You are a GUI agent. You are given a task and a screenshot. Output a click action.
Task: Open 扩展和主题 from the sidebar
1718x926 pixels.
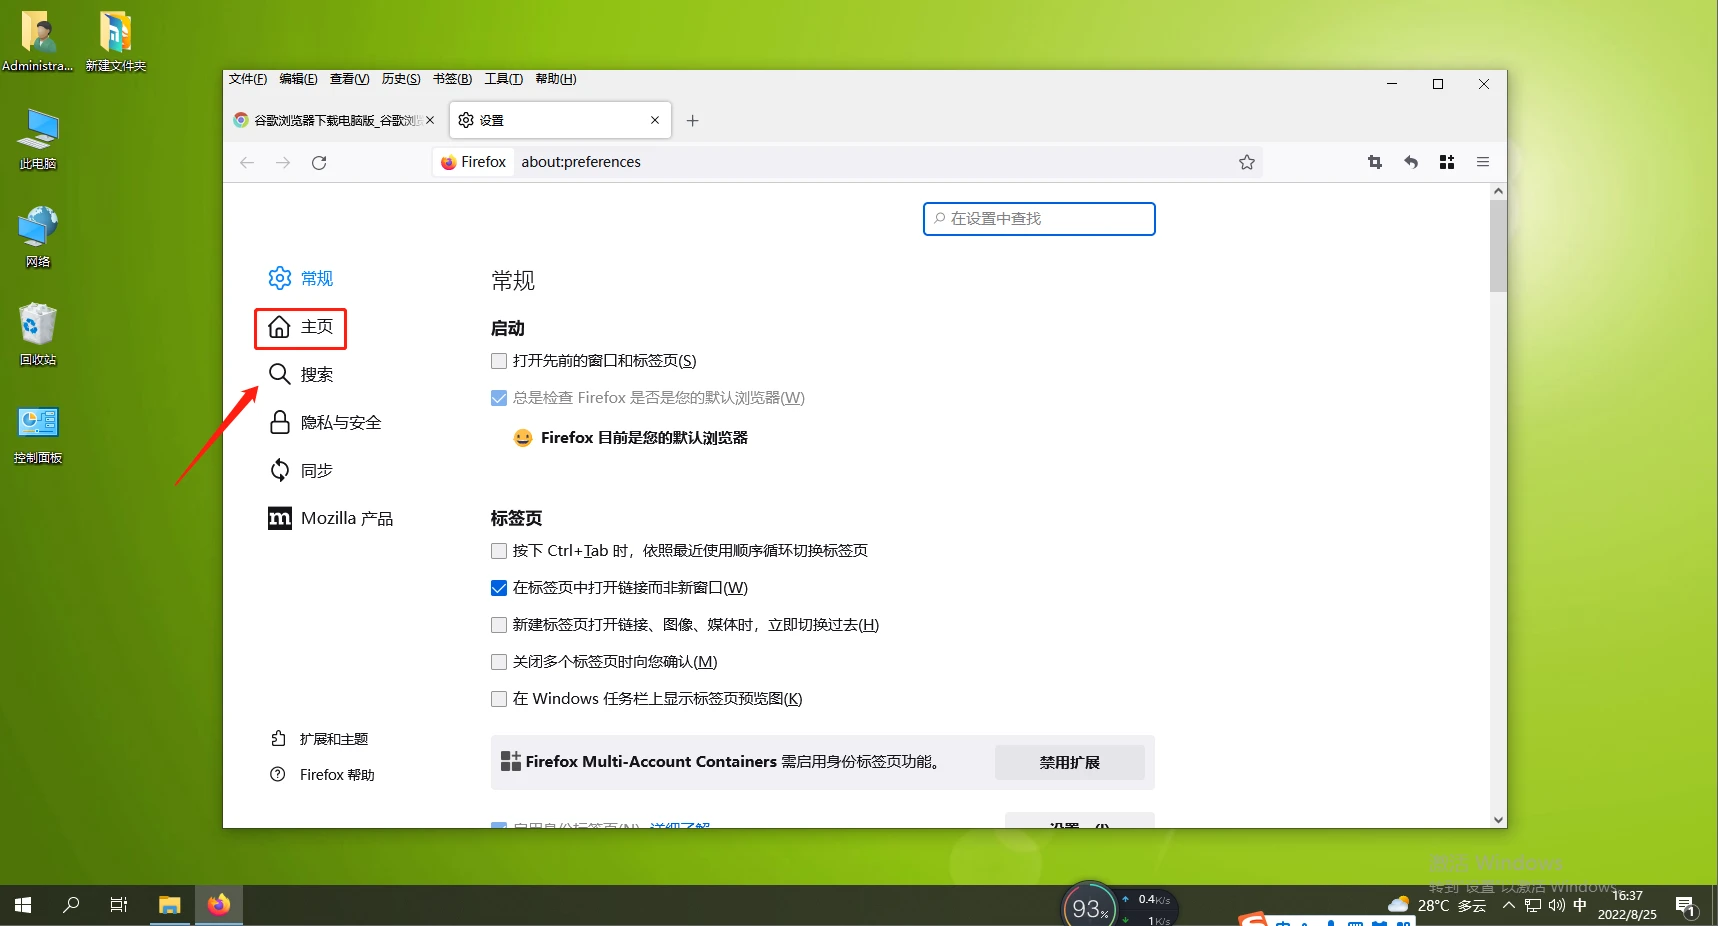pos(319,739)
